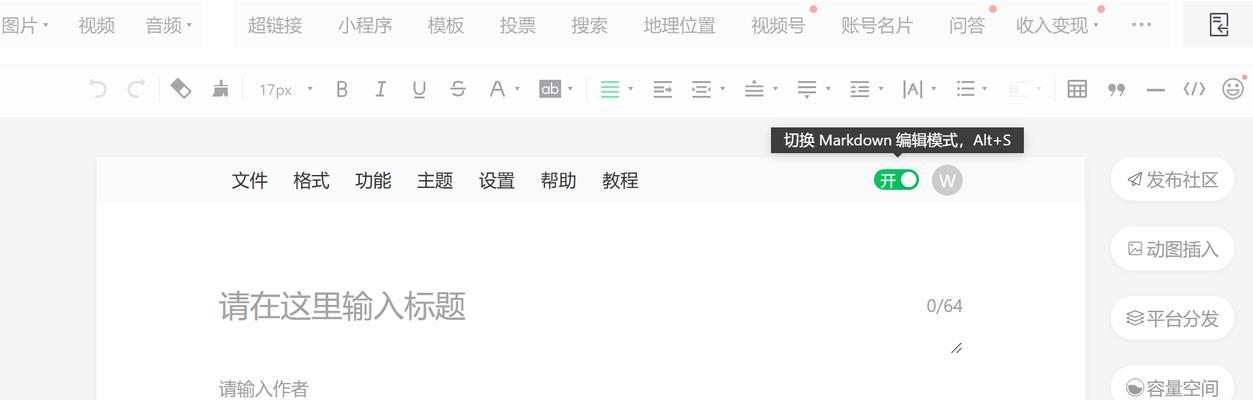The height and width of the screenshot is (400, 1253).
Task: Click the 小程序 button
Action: (365, 25)
